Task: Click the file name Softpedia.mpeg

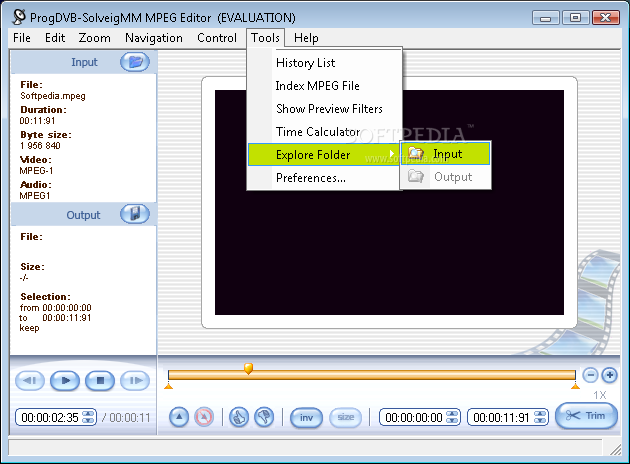Action: click(x=53, y=96)
